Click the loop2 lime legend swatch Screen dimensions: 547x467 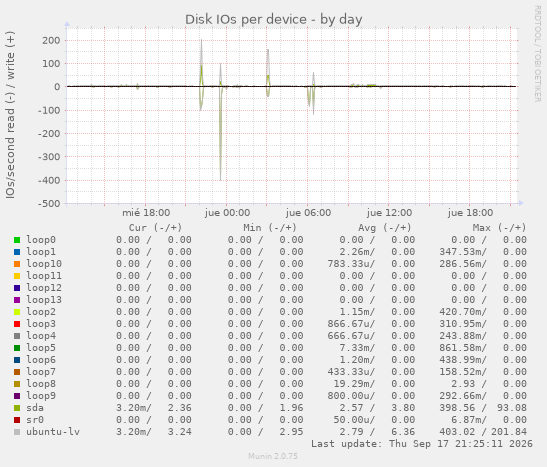[17, 312]
